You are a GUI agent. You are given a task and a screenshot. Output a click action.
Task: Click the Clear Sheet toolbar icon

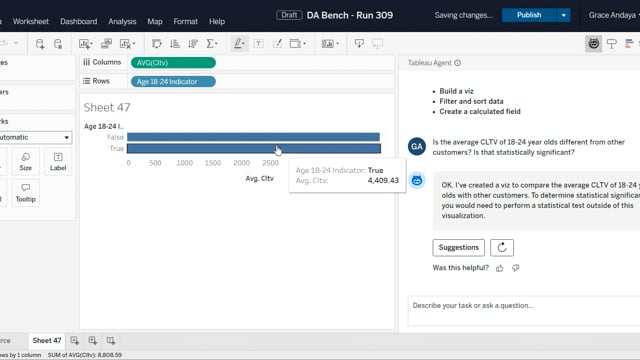pyautogui.click(x=127, y=44)
